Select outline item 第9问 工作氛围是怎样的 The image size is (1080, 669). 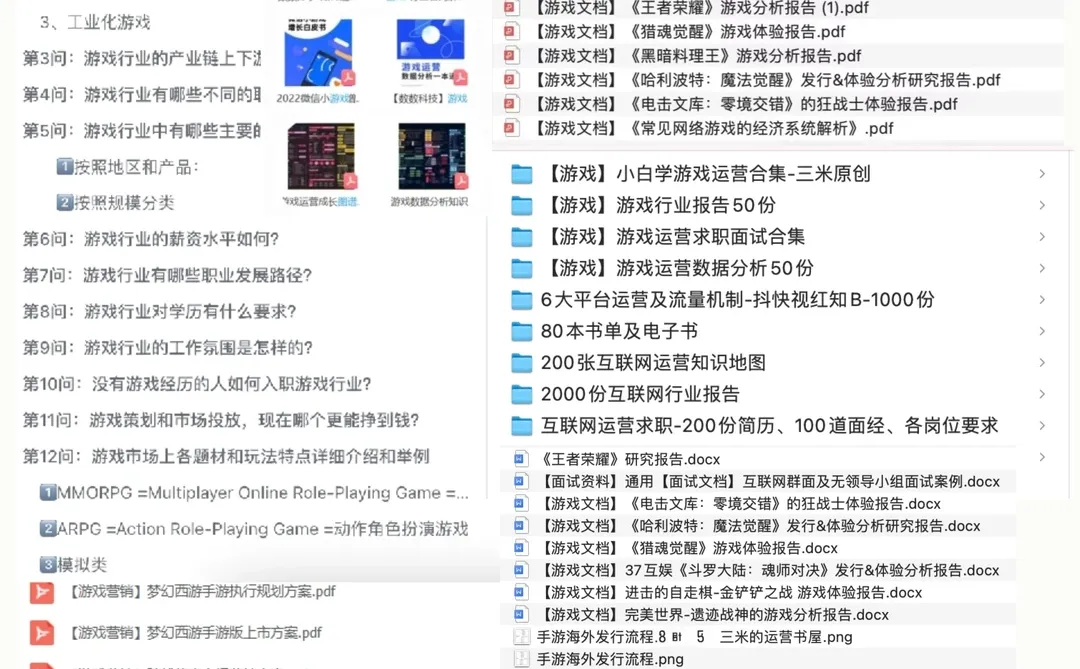coord(167,348)
